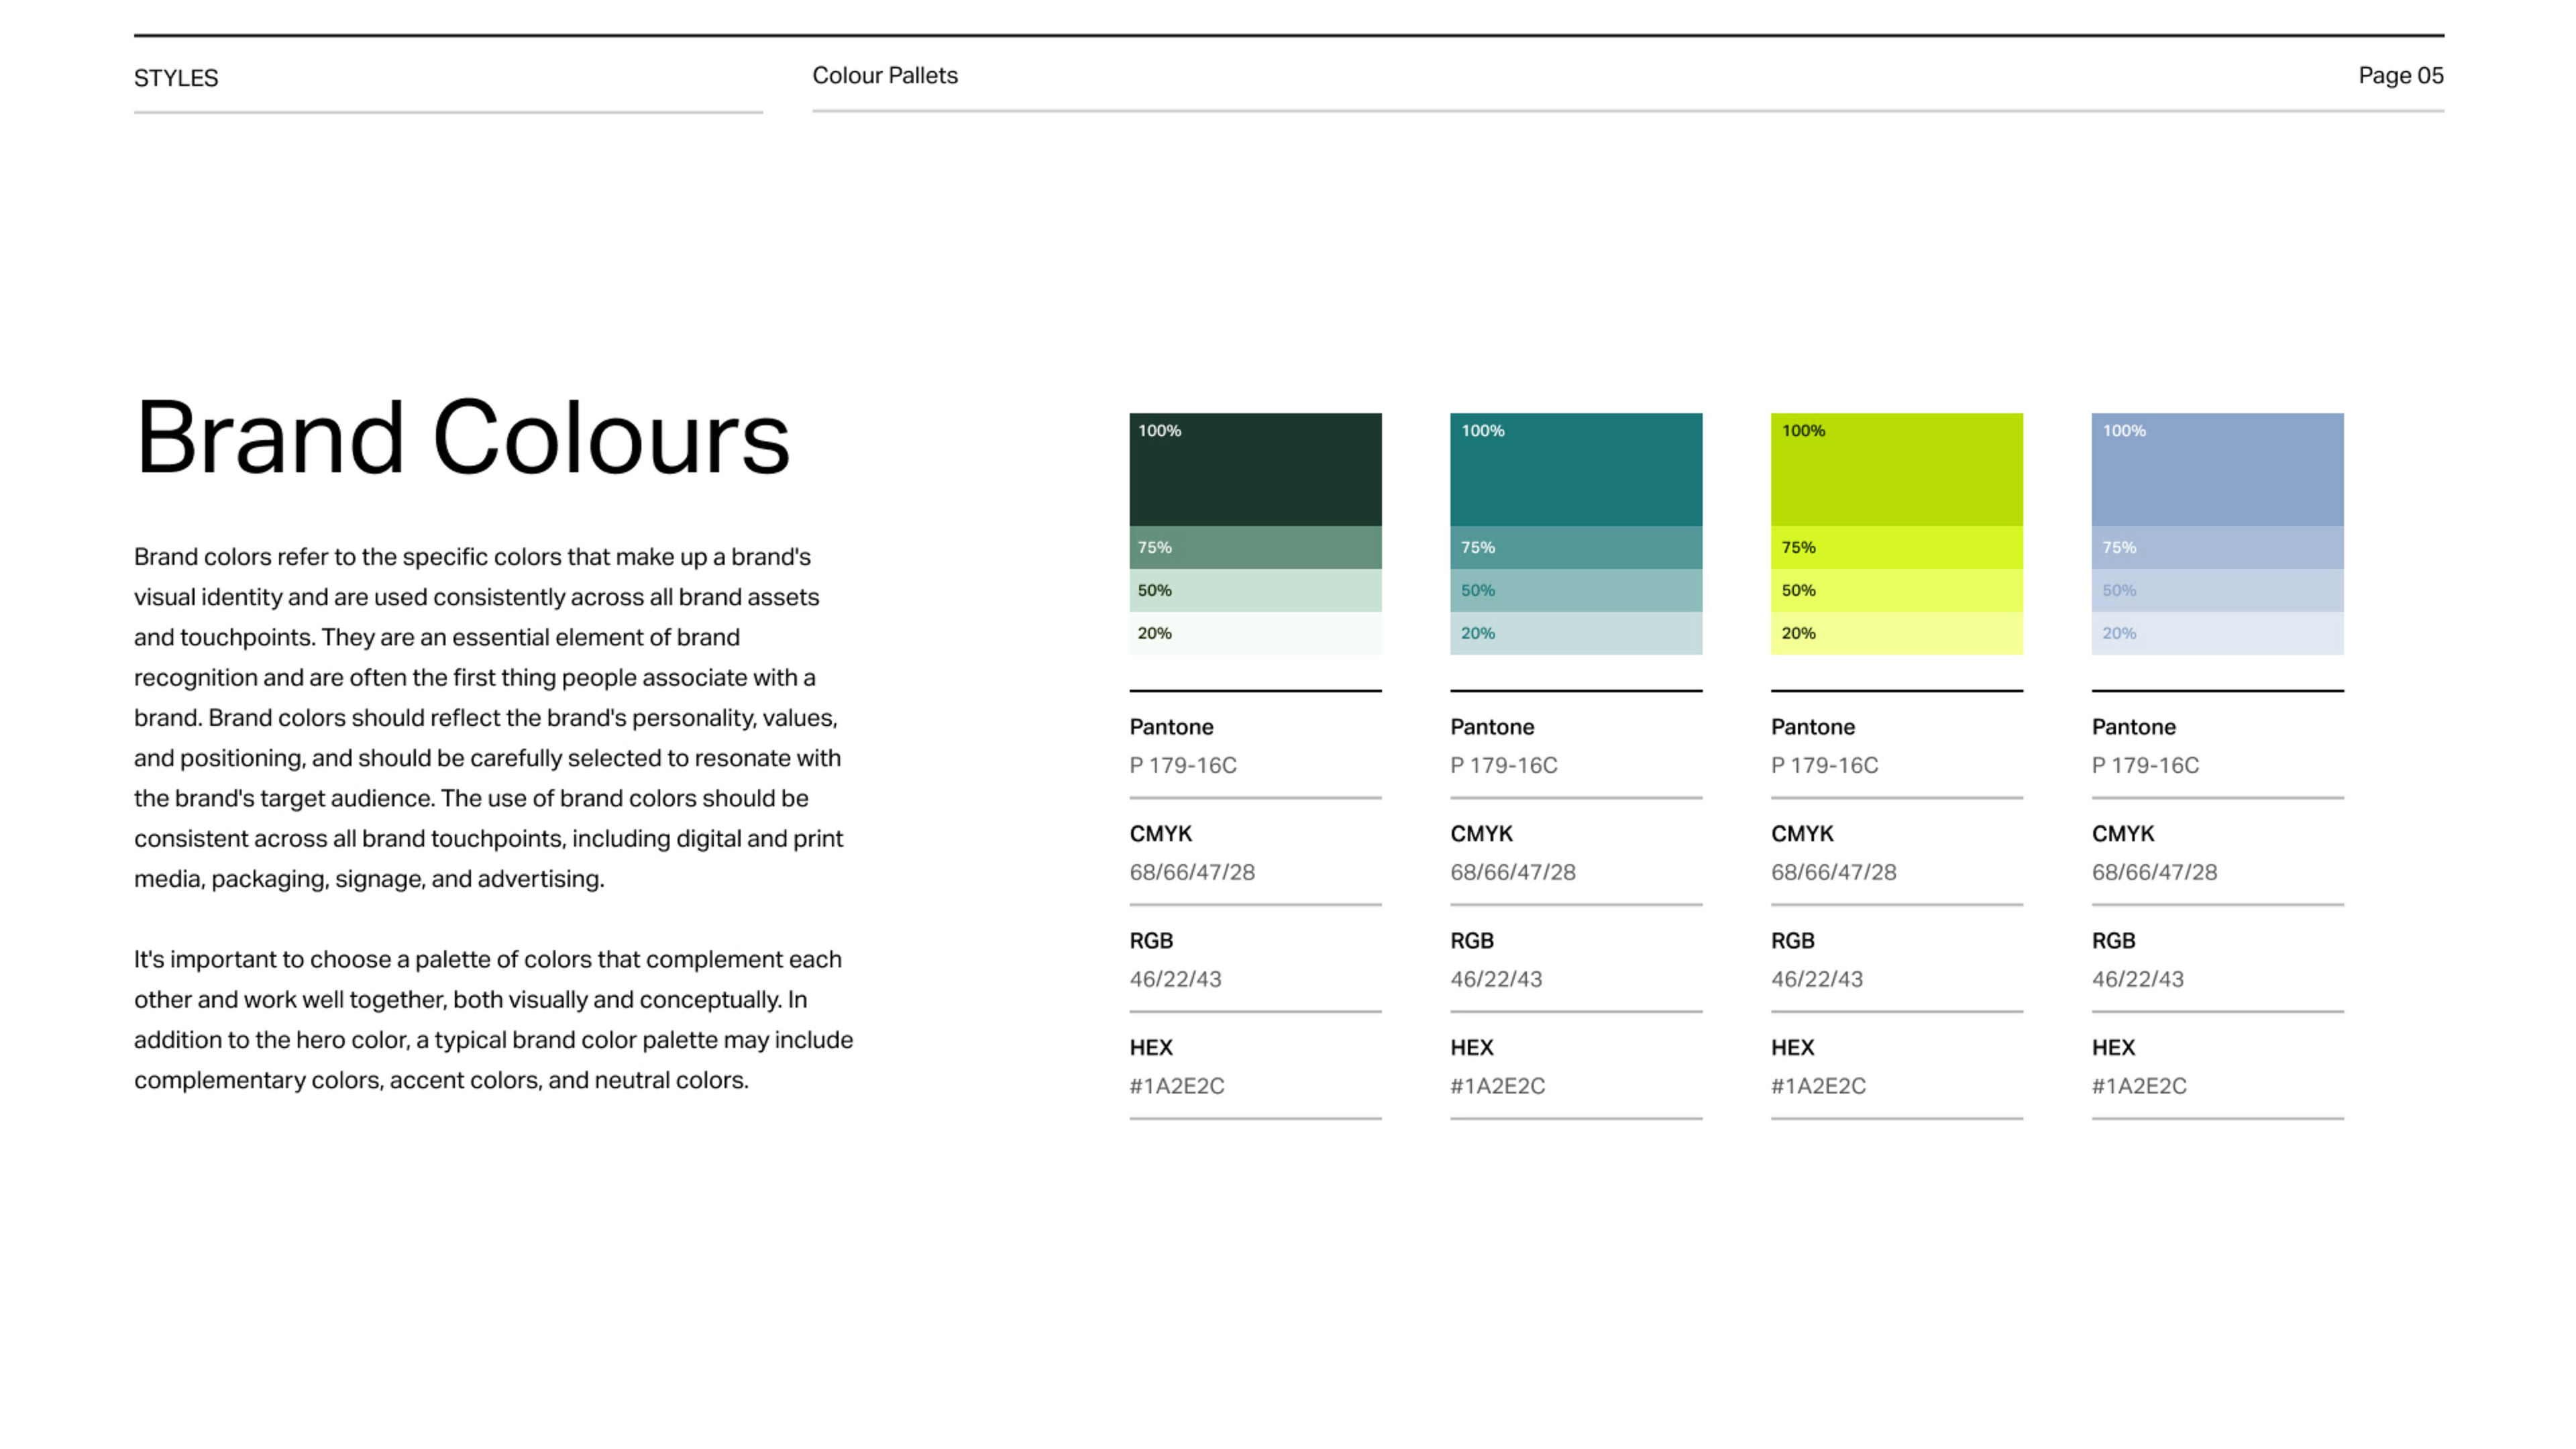Click the lime 20% tint band

pos(1896,633)
